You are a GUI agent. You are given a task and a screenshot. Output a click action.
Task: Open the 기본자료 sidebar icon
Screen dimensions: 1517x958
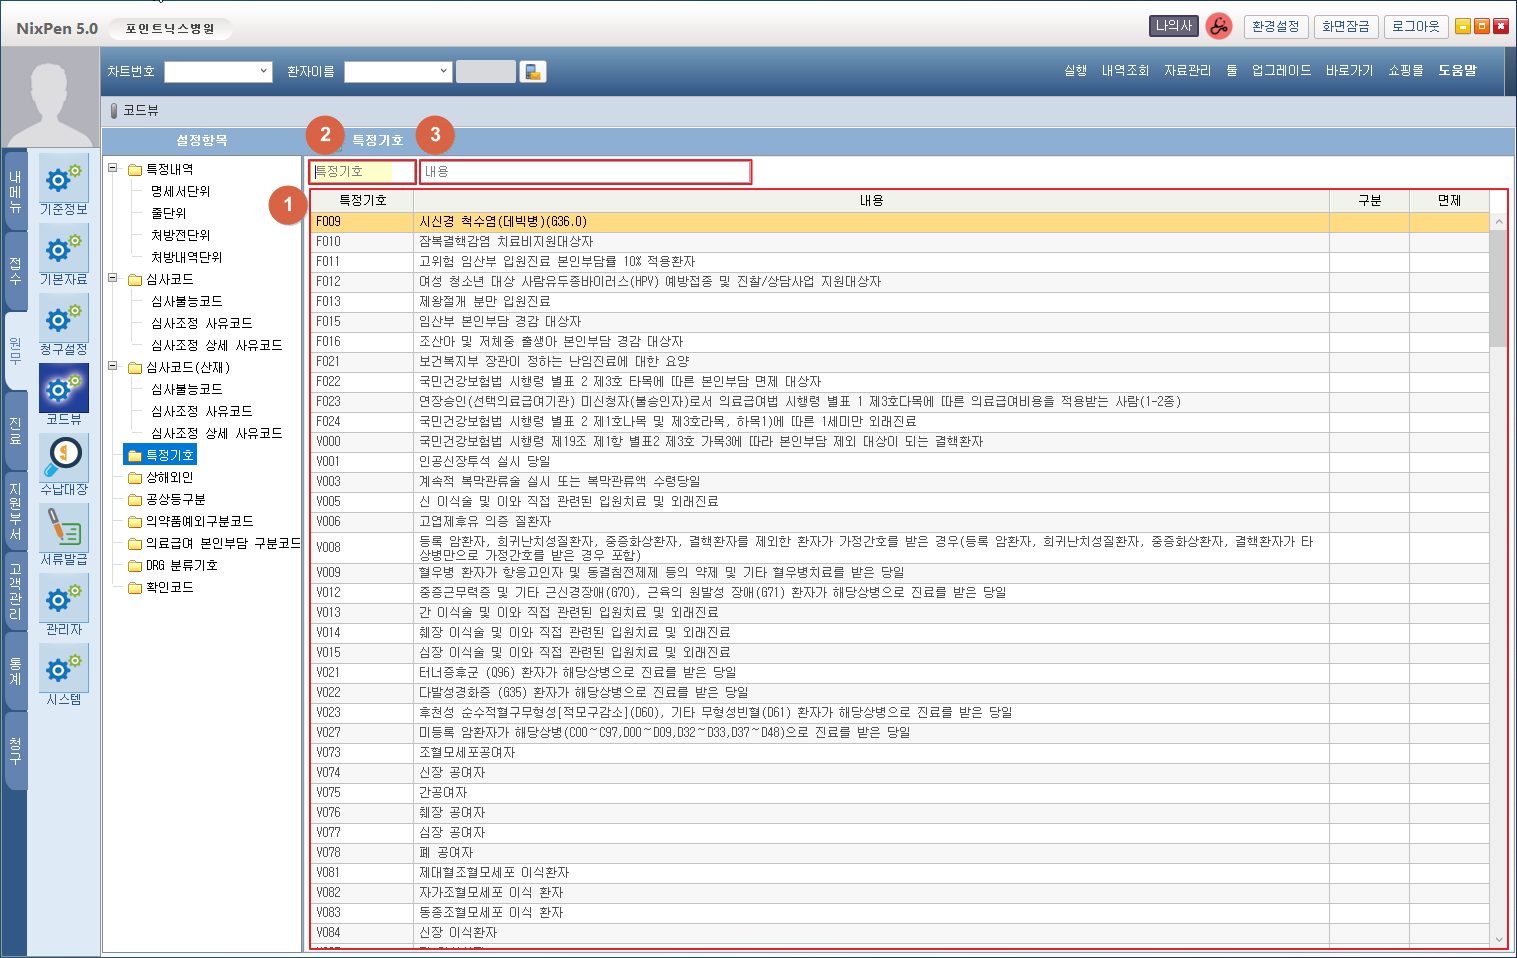tap(64, 250)
